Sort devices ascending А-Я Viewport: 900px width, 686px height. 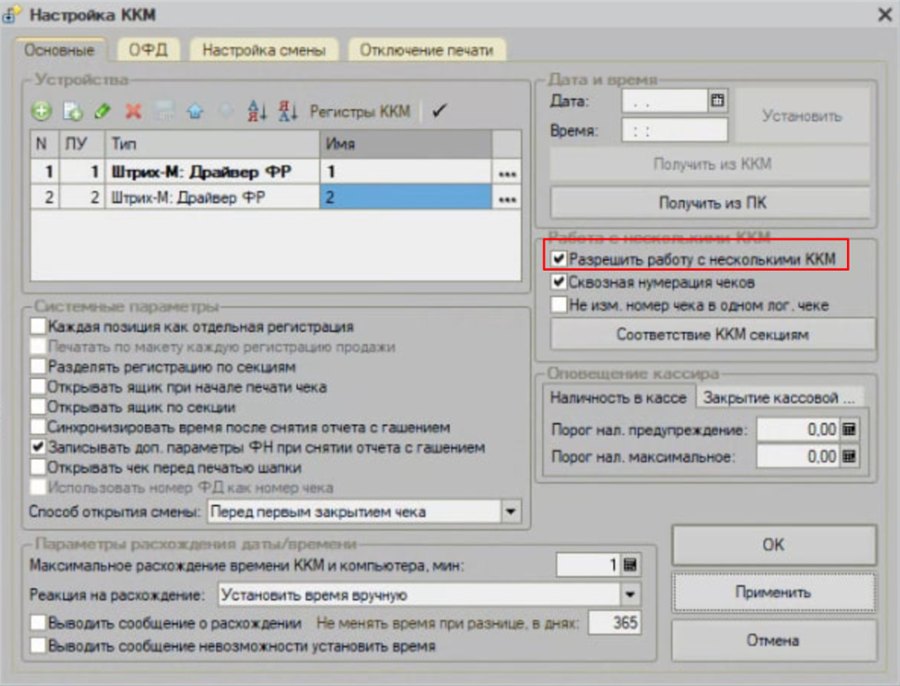257,111
